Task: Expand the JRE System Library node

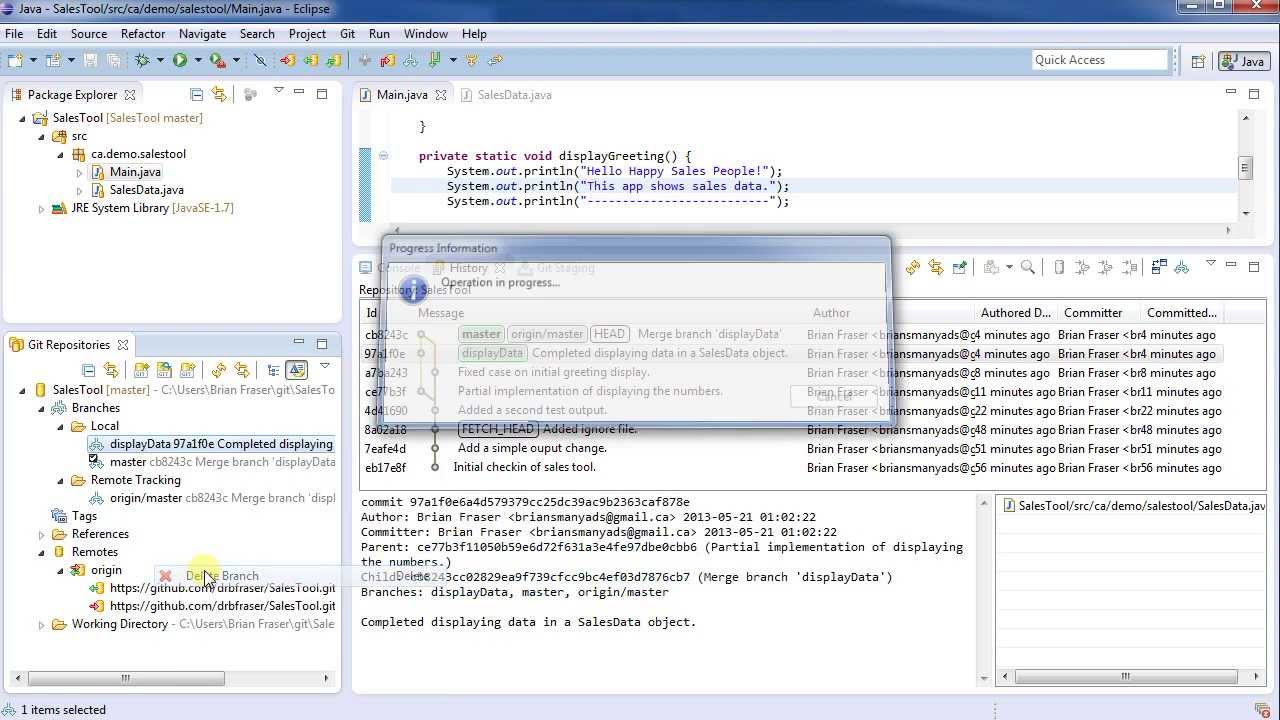Action: click(42, 209)
